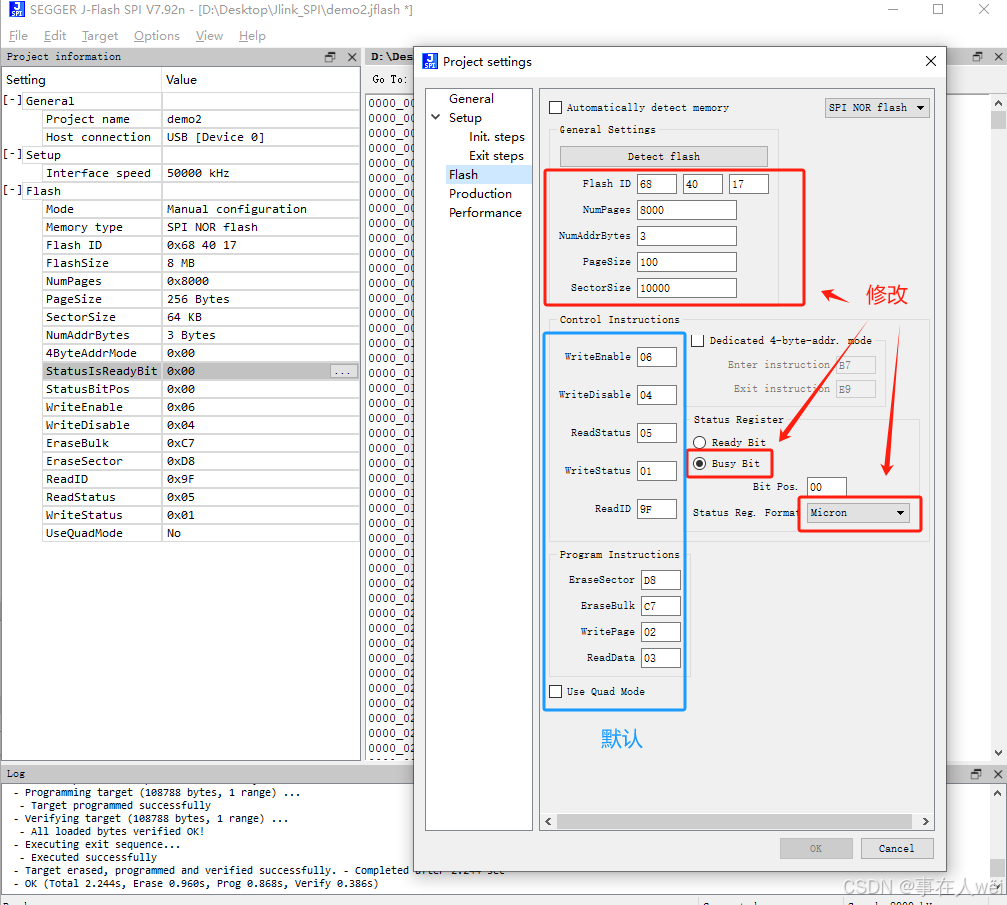Close the Project information panel
This screenshot has height=905, width=1007.
click(x=352, y=57)
